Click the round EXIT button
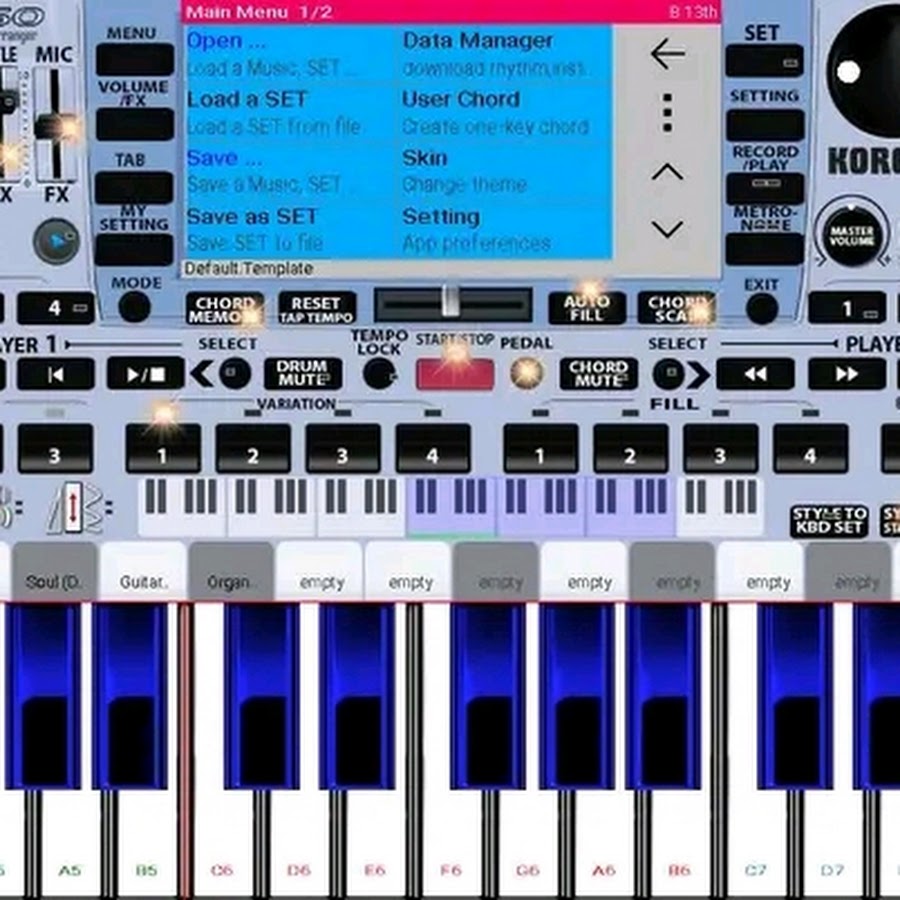900x900 pixels. tap(762, 308)
